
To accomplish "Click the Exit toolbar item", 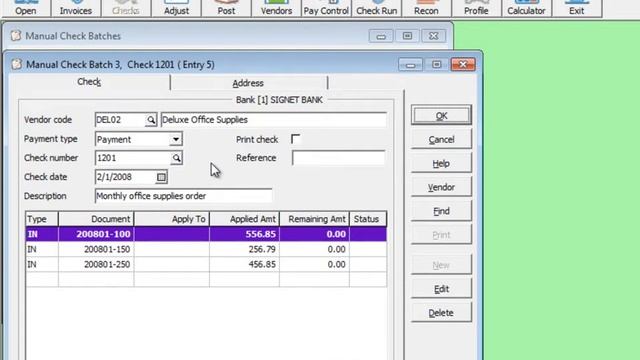I will 576,8.
